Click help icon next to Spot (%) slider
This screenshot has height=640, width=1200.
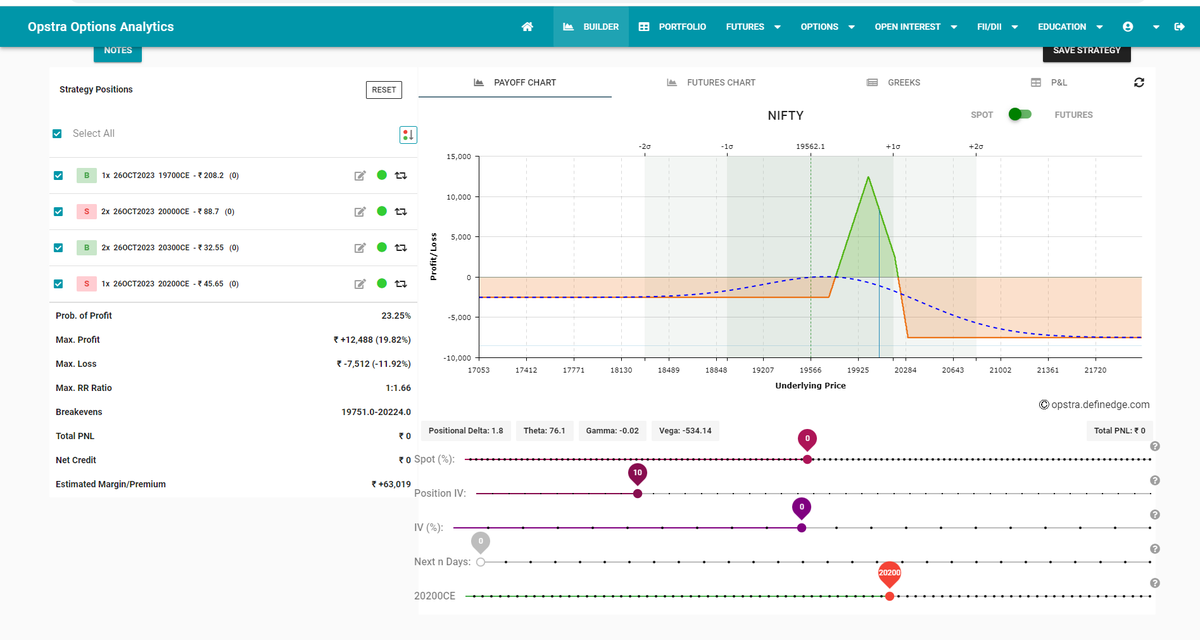[1155, 447]
